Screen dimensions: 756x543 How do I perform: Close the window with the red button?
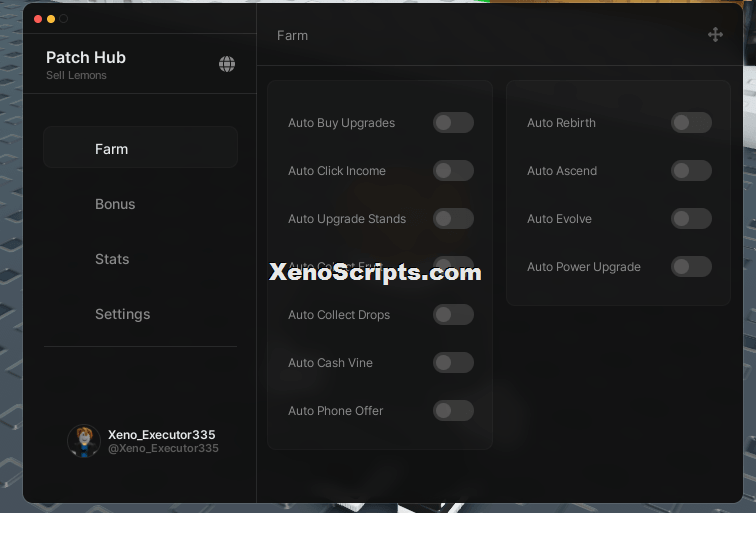38,19
